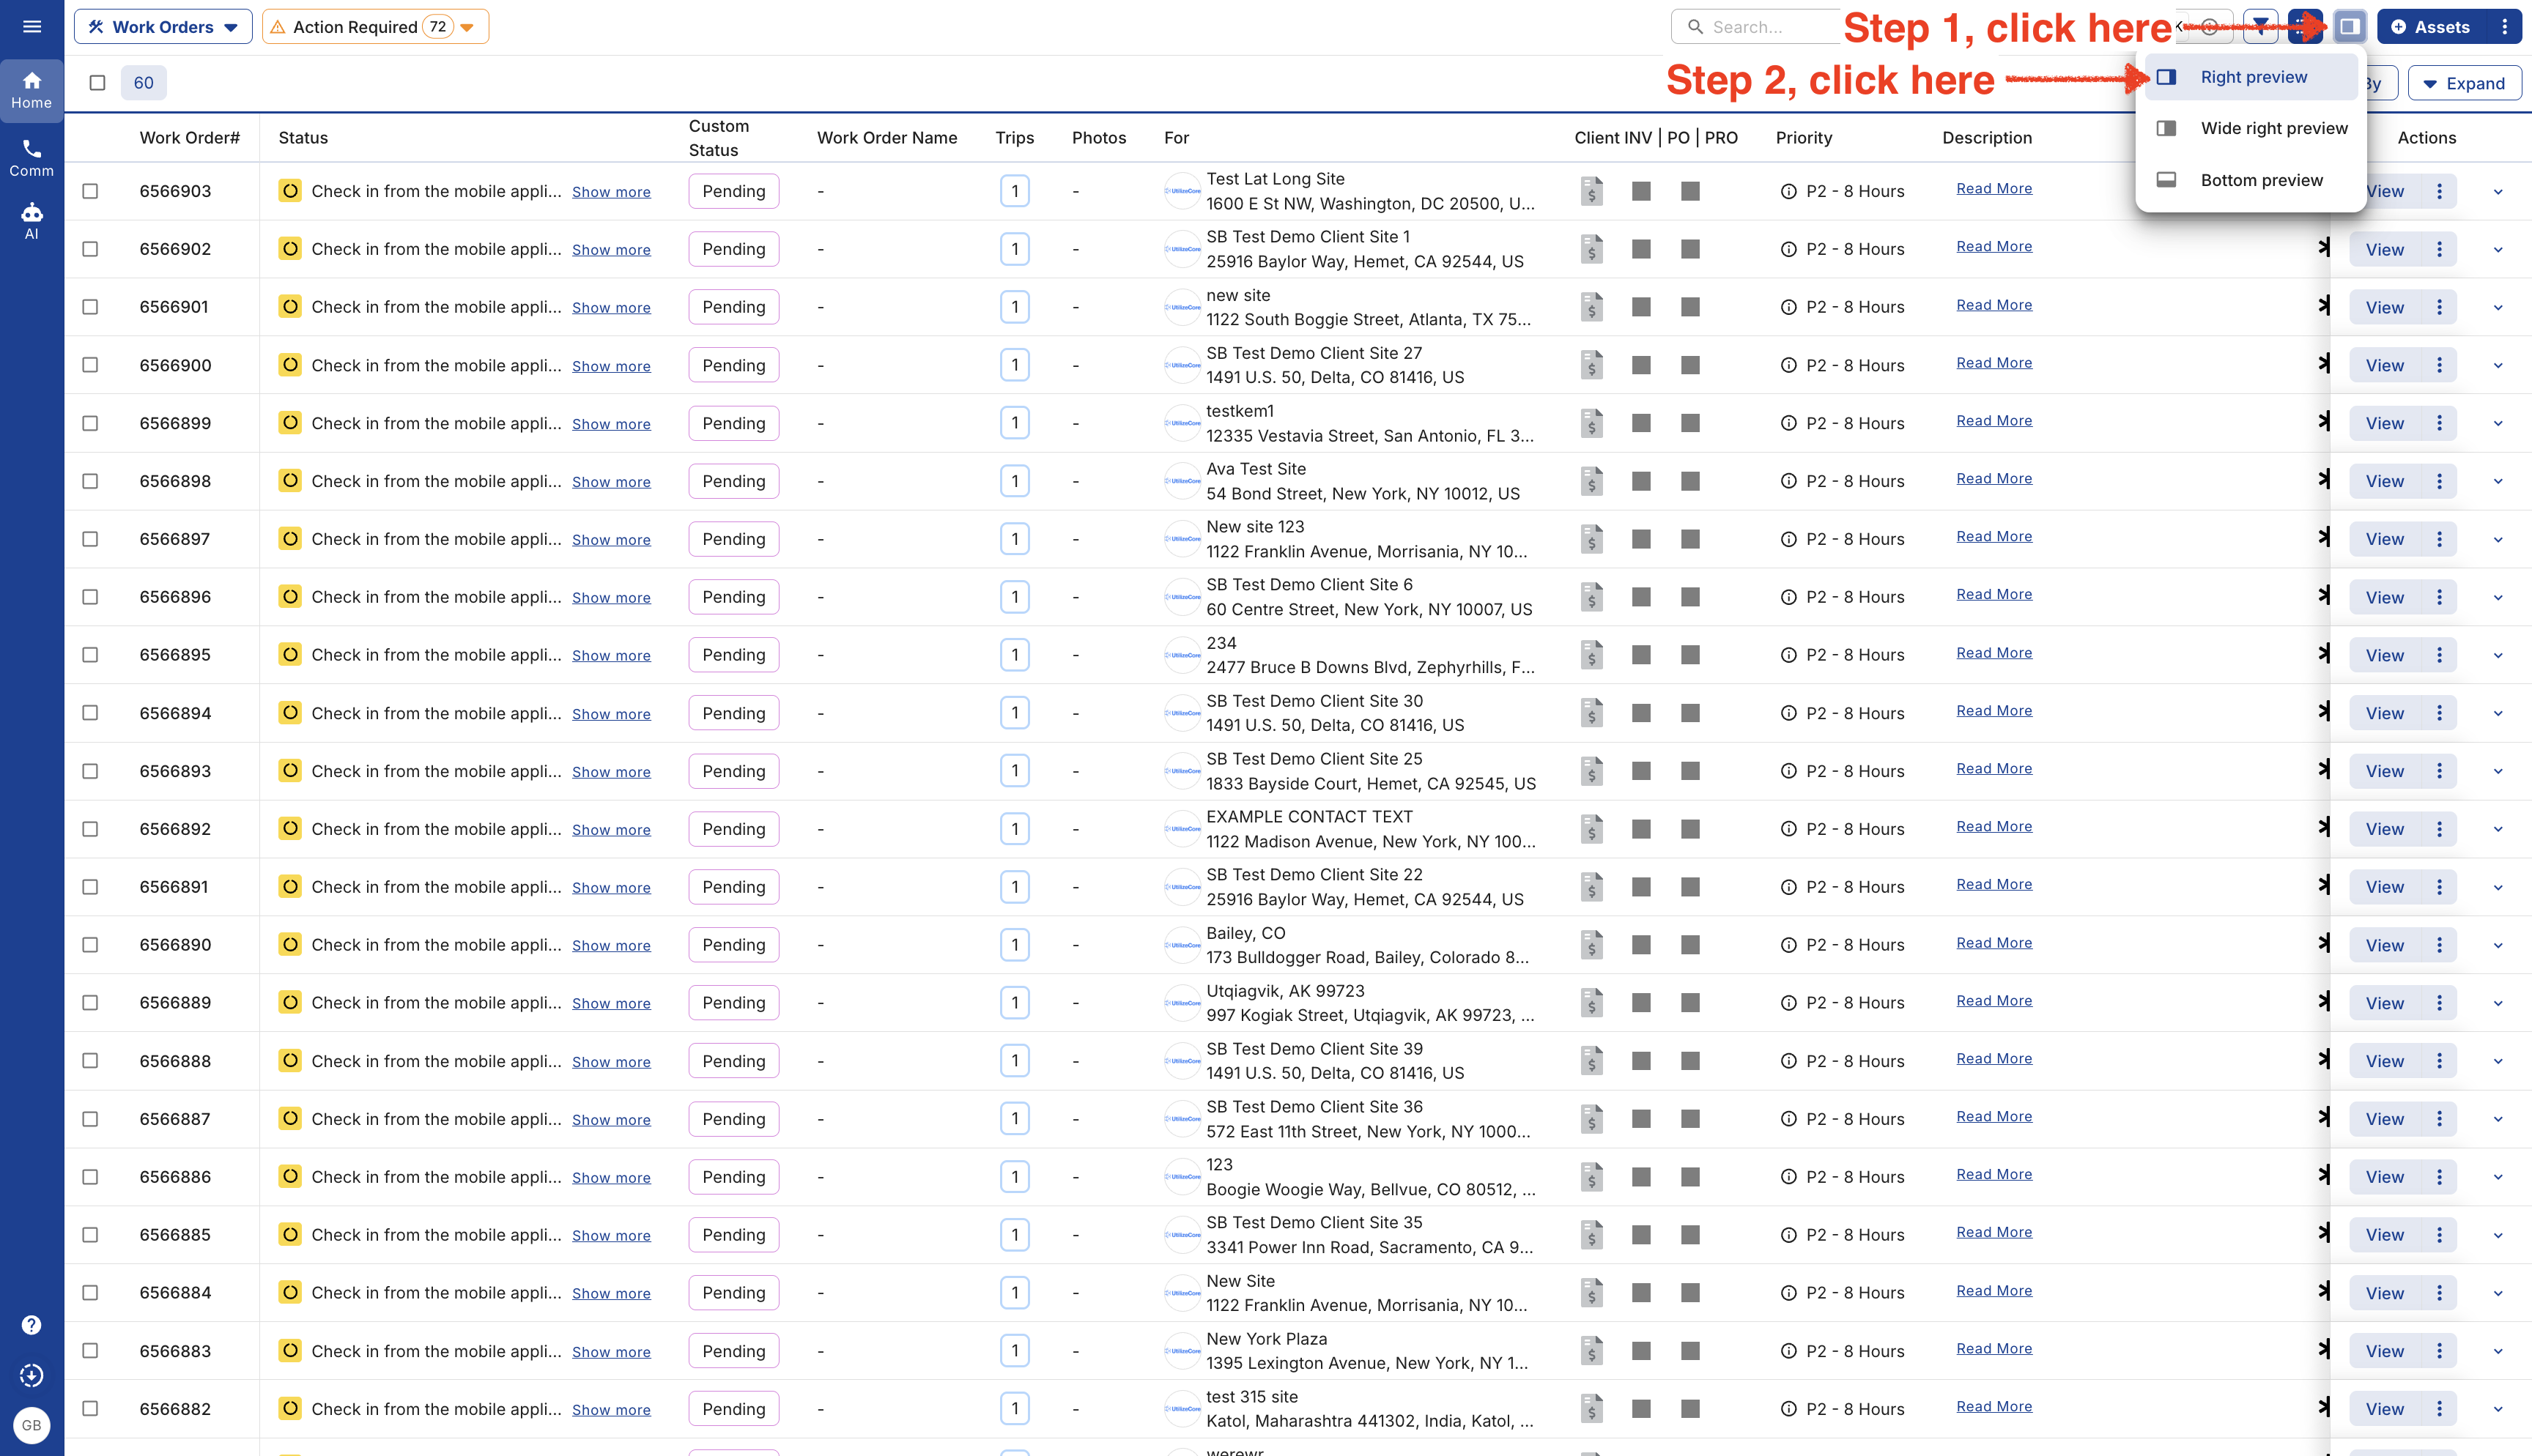Click the PRO square icon for order 6566898

tap(1690, 481)
